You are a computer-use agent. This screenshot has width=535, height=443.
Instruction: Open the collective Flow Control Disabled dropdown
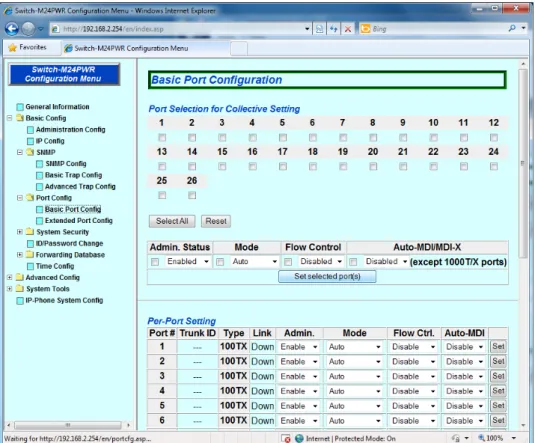point(320,261)
